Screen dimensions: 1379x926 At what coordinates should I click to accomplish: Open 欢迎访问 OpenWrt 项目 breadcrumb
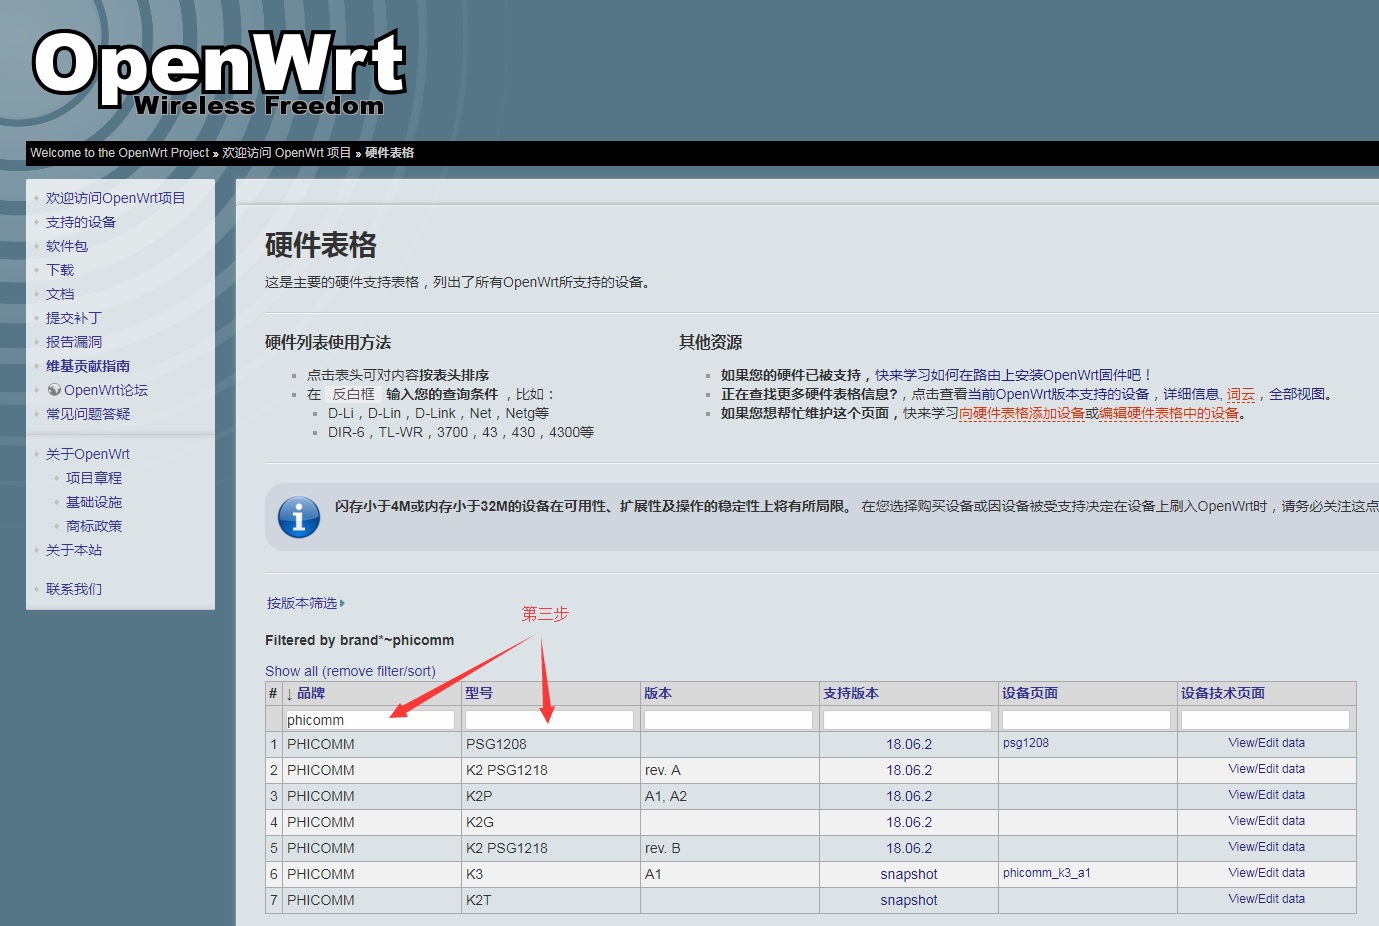click(287, 153)
